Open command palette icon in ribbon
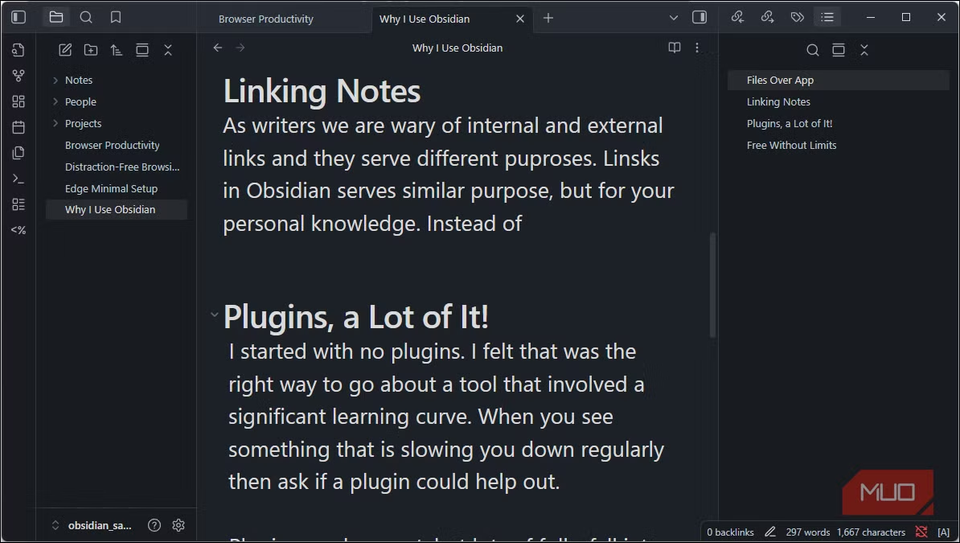The image size is (960, 543). point(18,179)
